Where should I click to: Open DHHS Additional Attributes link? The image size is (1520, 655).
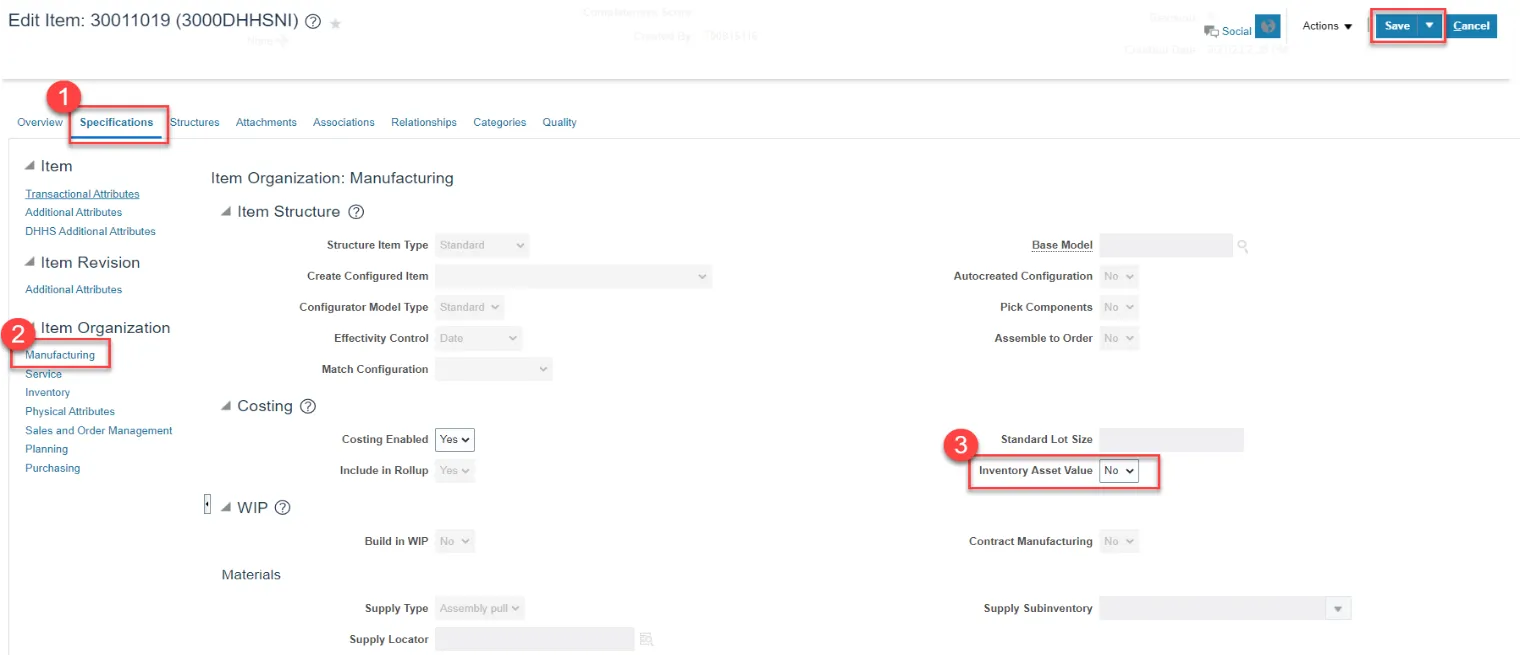(x=91, y=231)
